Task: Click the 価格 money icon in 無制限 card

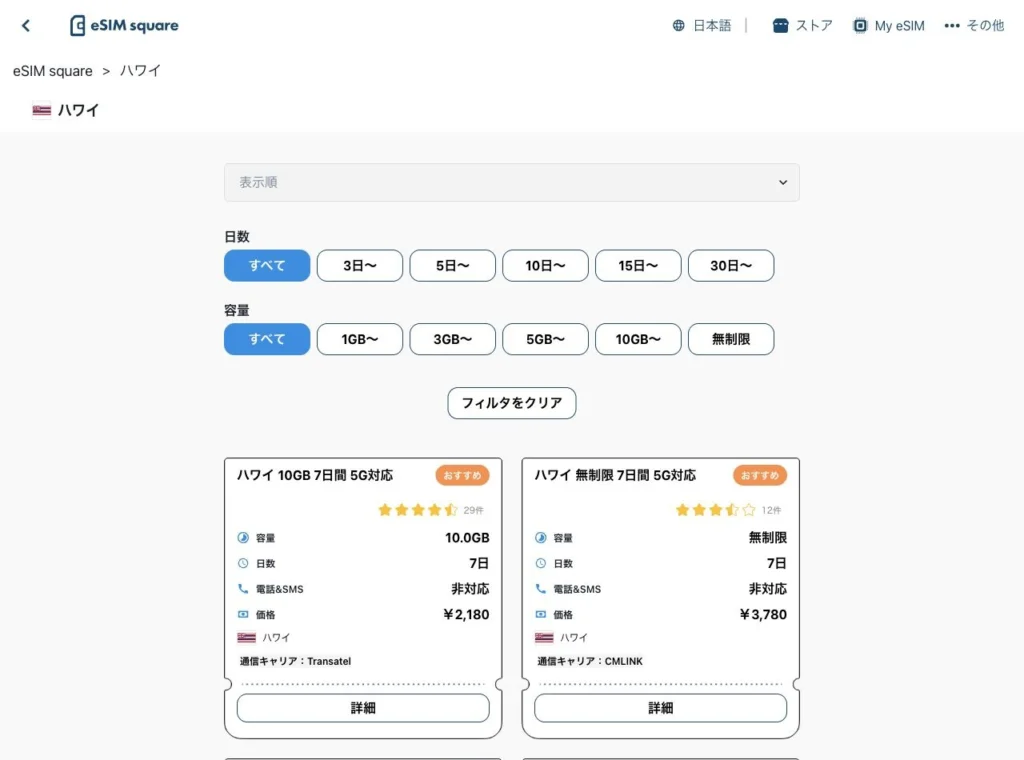Action: pos(541,614)
